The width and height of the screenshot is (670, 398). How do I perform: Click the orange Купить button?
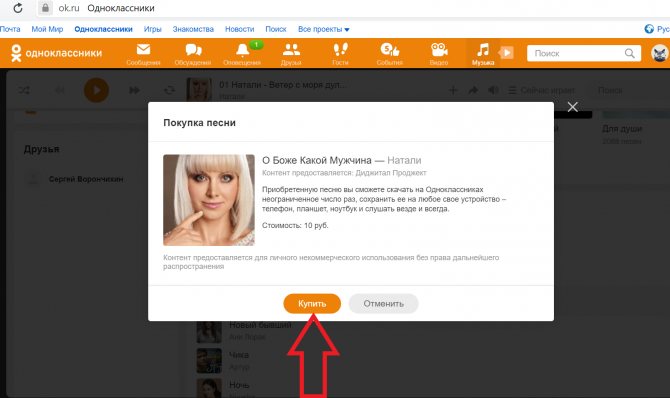(x=312, y=304)
